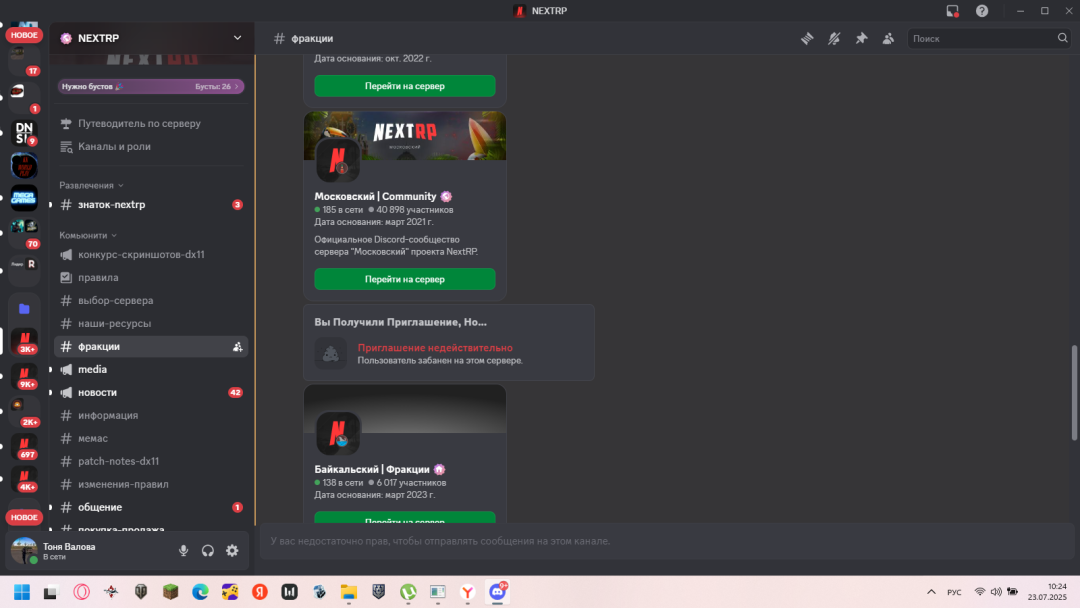This screenshot has width=1080, height=608.
Task: Open the наши-ресурсы channel
Action: [x=151, y=324]
